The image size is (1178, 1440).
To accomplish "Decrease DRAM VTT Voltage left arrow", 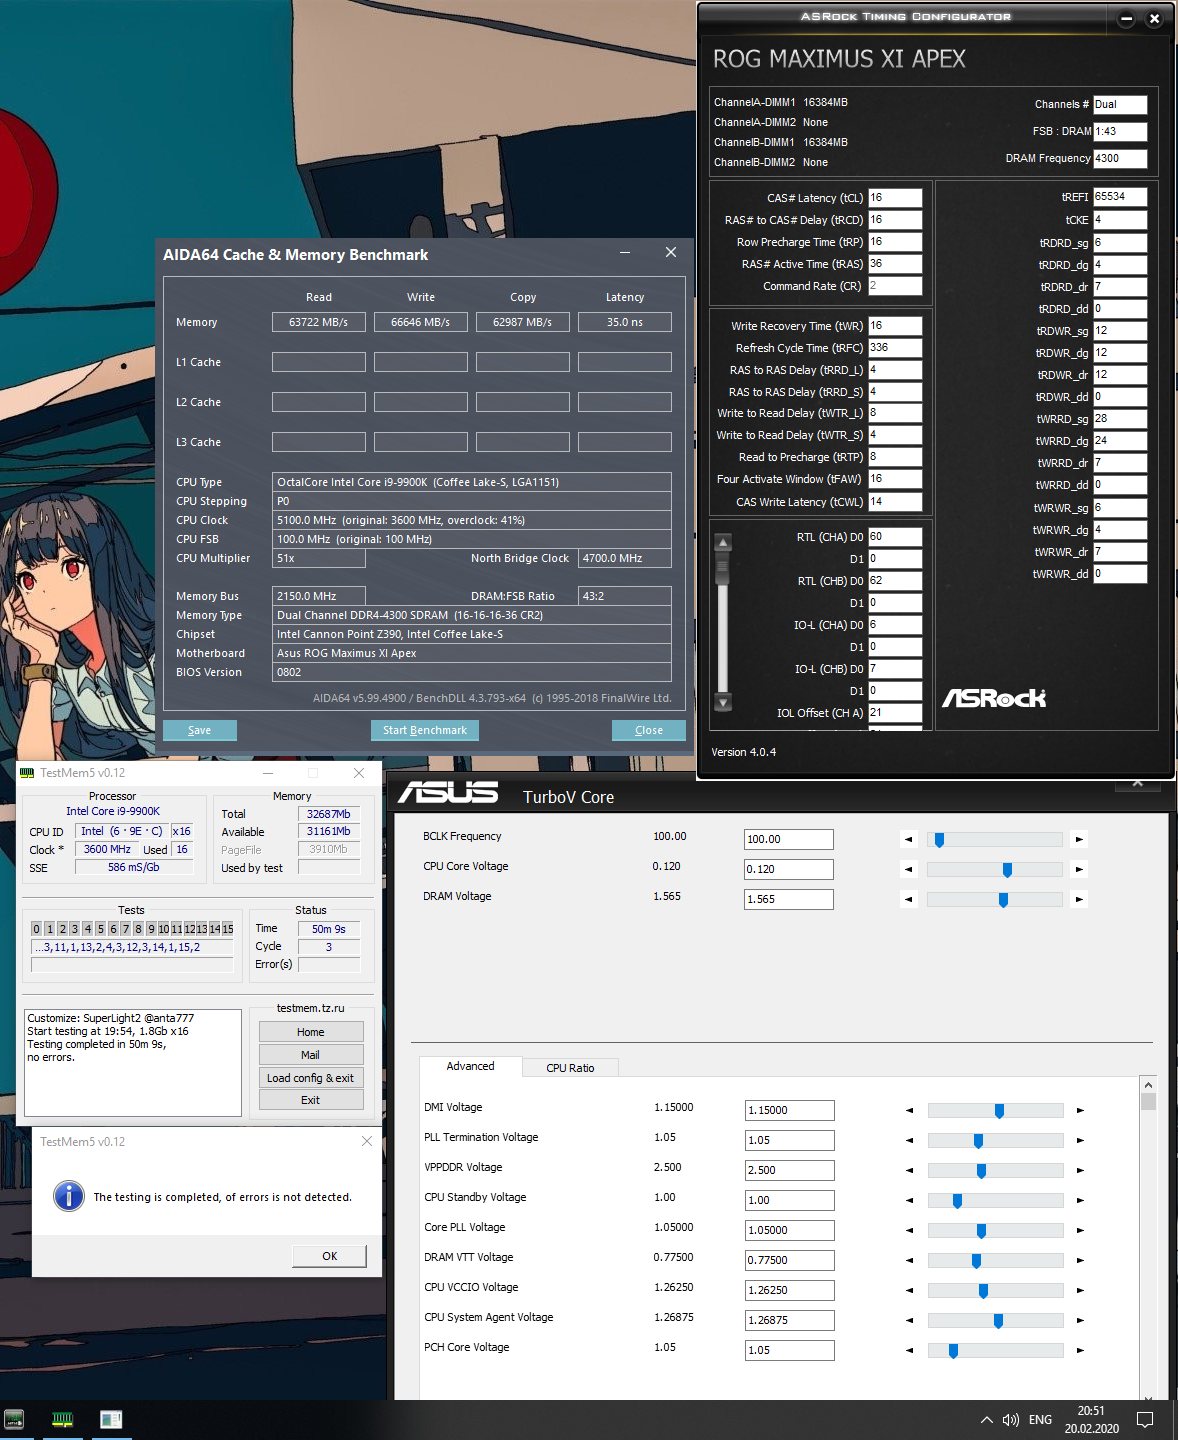I will pos(909,1261).
